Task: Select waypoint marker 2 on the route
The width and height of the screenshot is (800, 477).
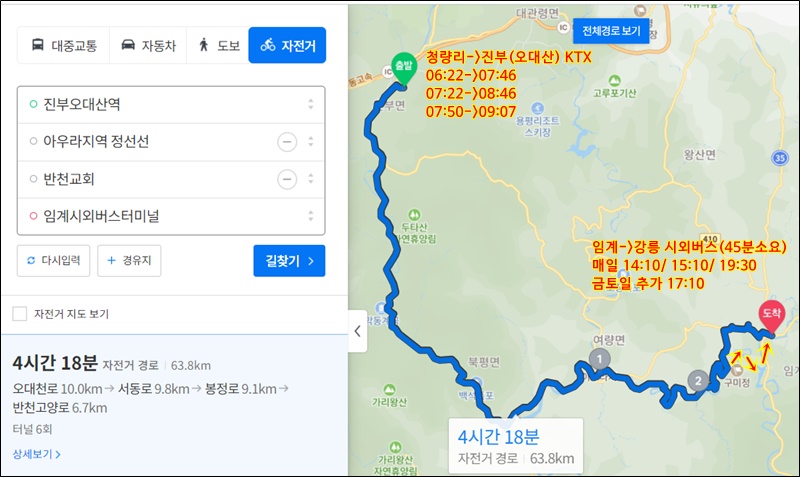Action: [698, 380]
